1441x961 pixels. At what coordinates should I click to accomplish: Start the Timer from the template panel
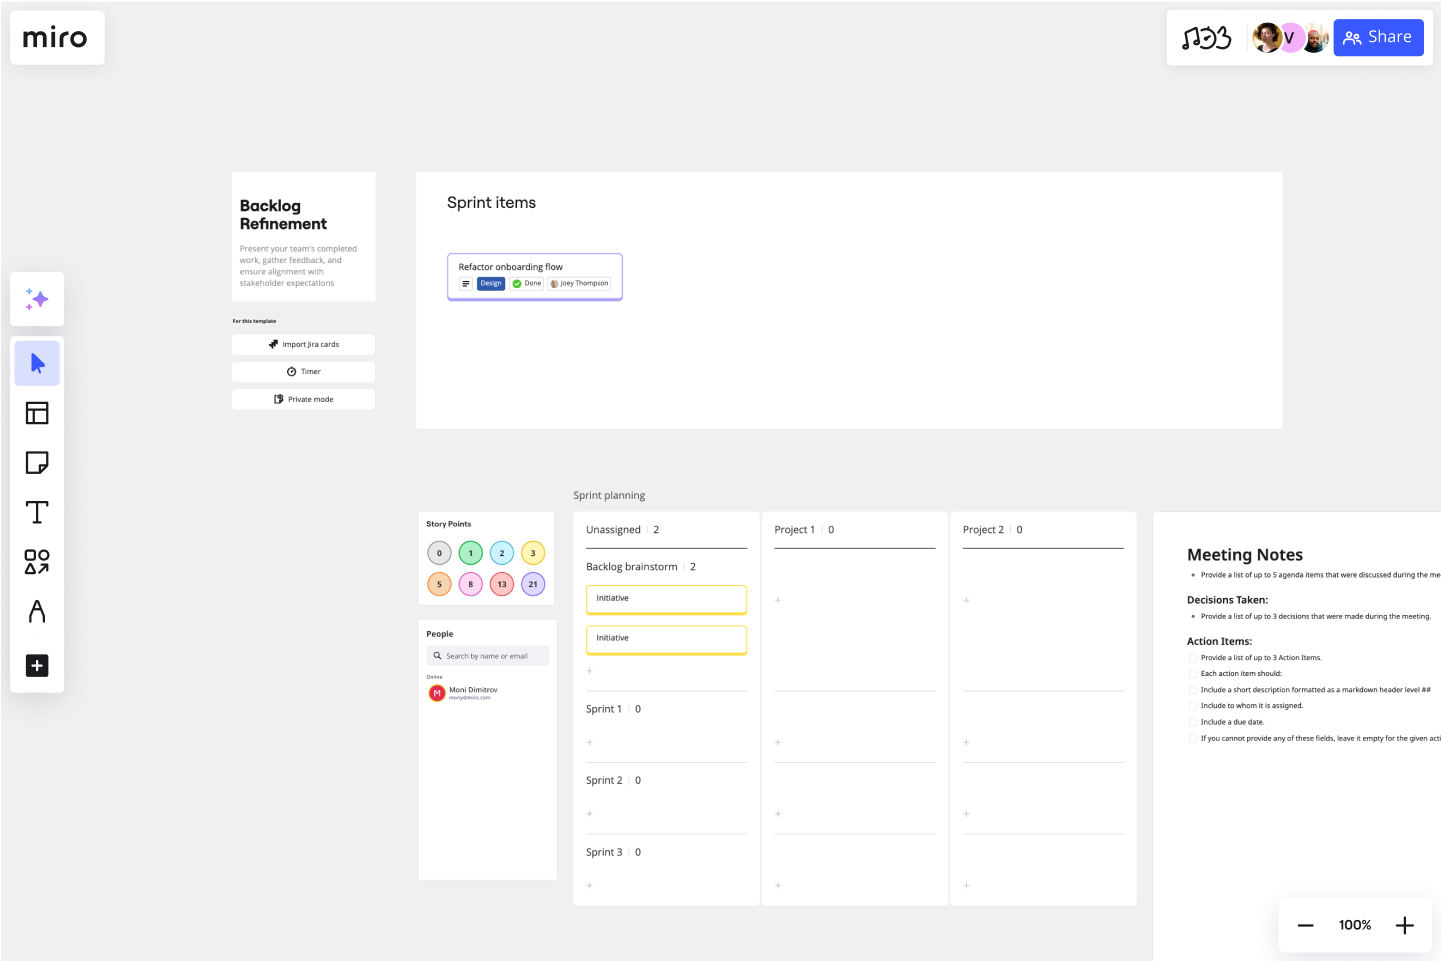click(x=303, y=371)
